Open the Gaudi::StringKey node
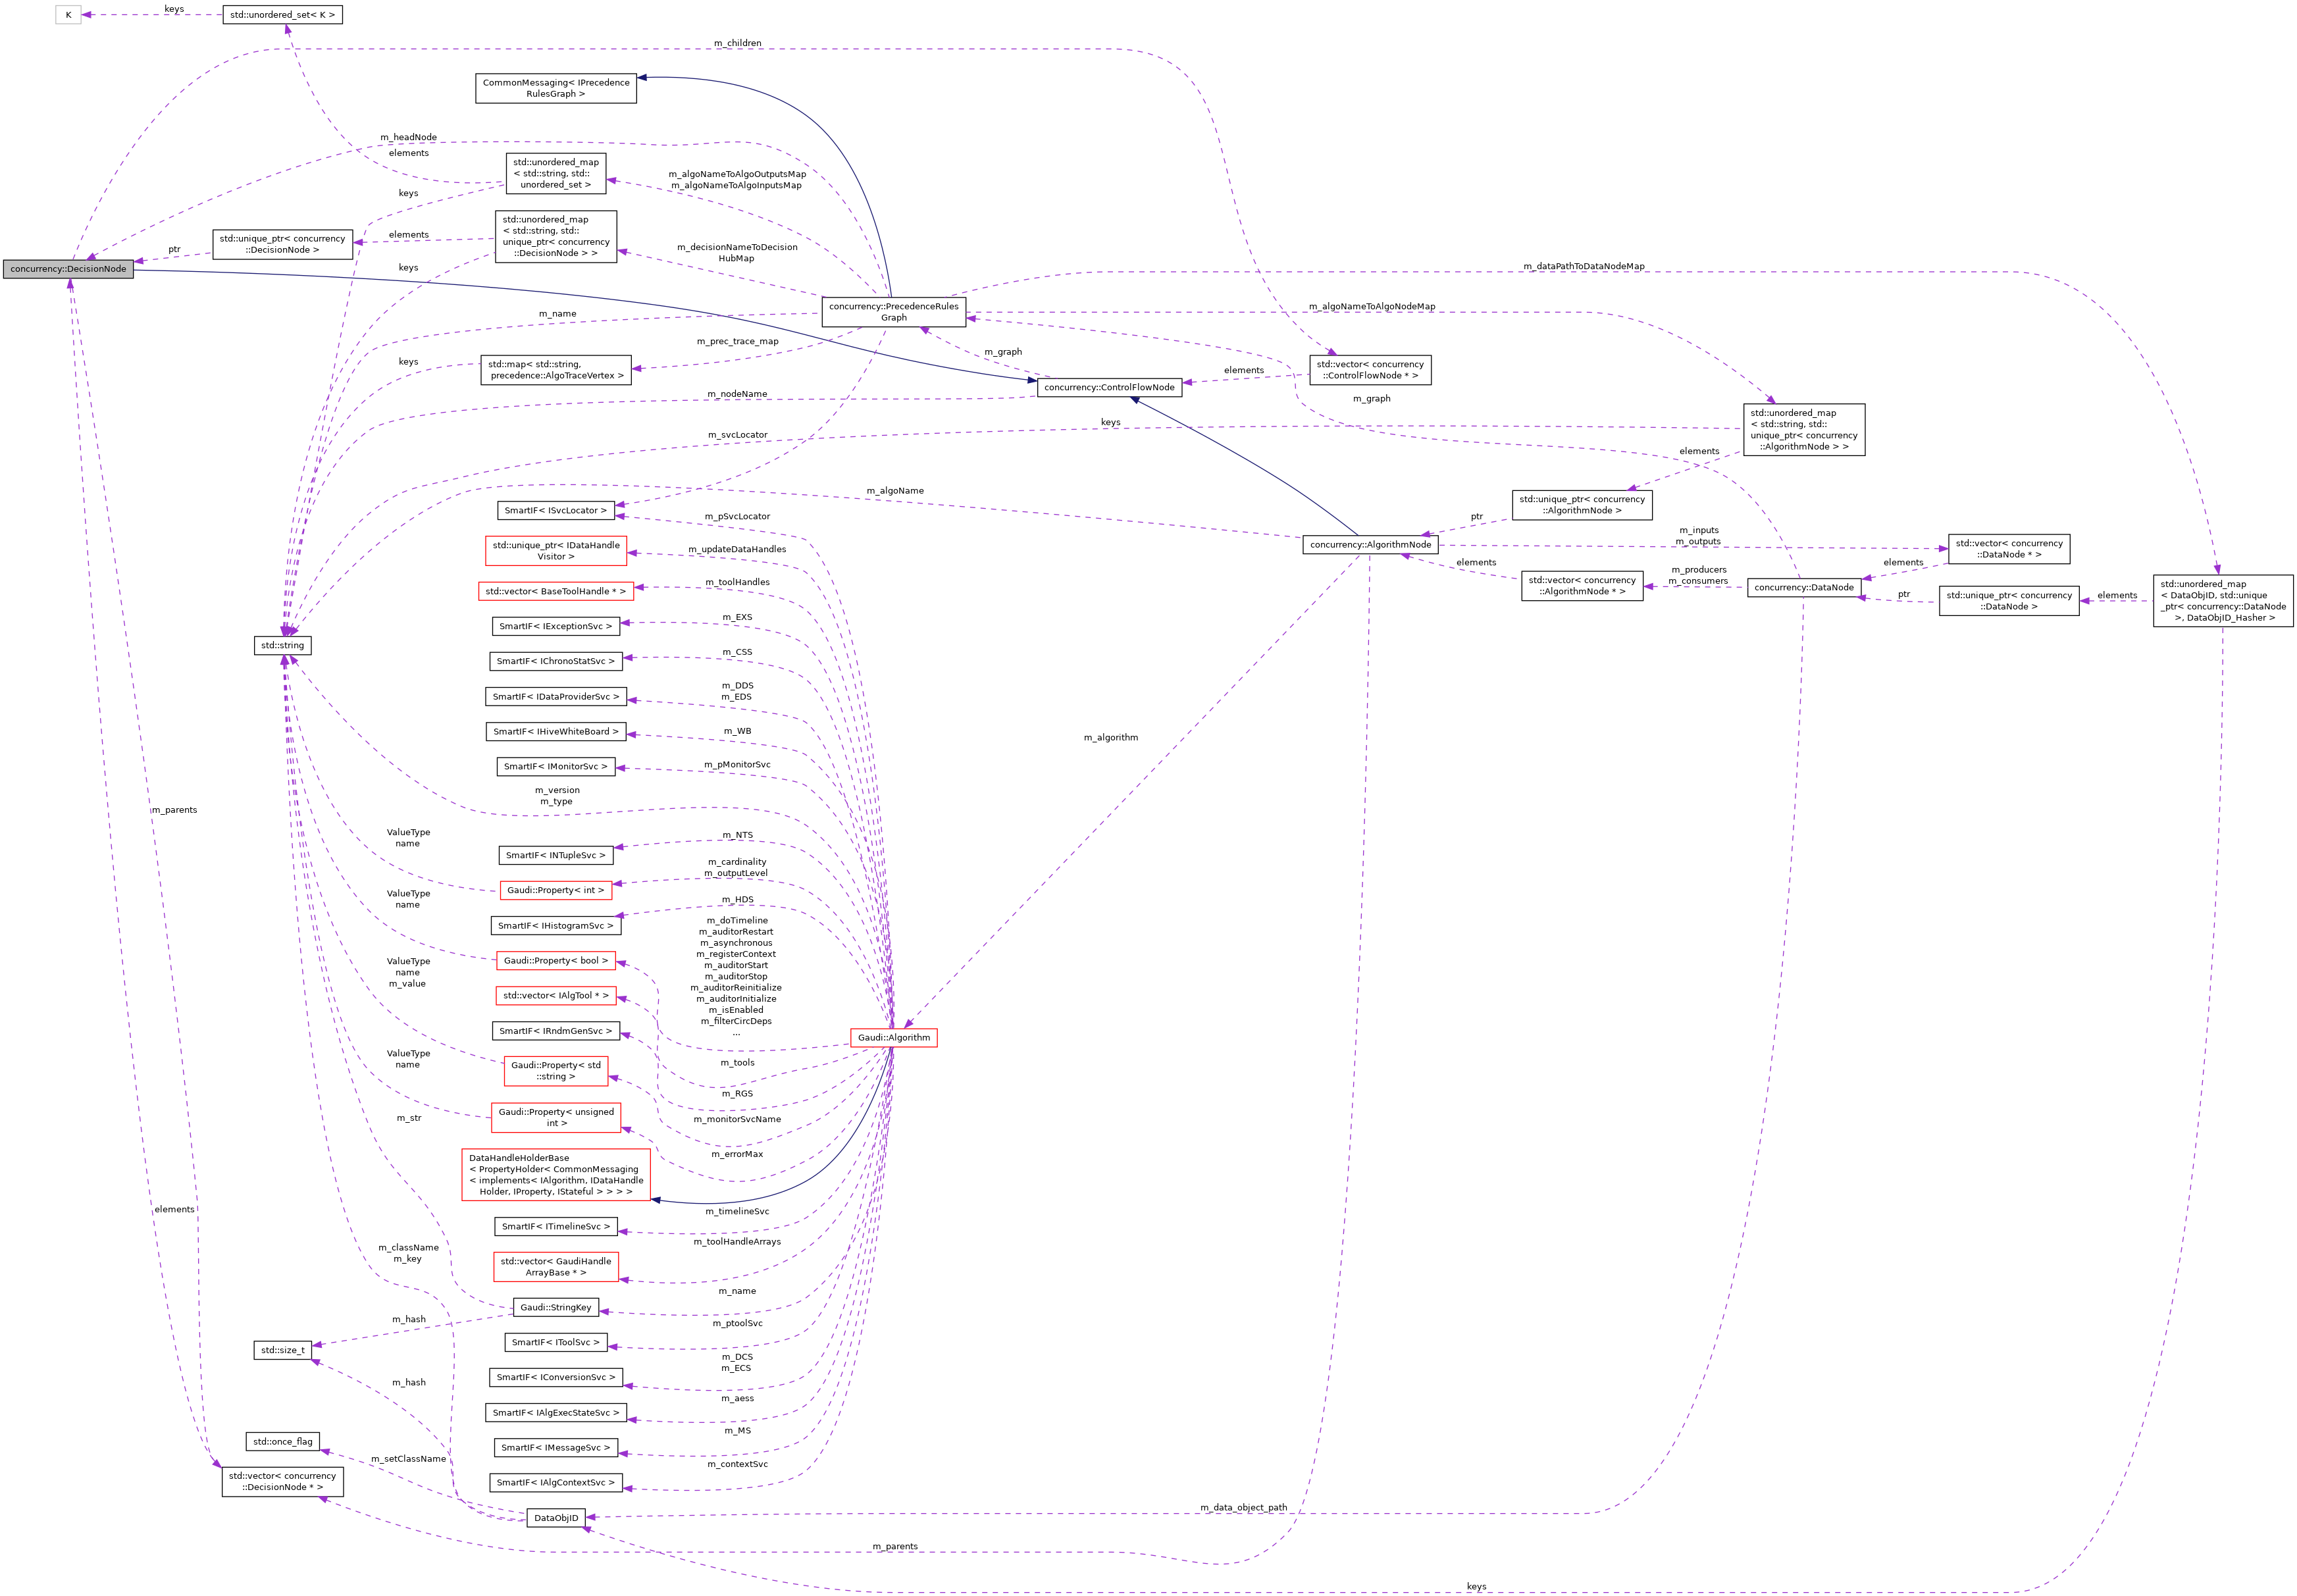The height and width of the screenshot is (1596, 2297). 557,1307
